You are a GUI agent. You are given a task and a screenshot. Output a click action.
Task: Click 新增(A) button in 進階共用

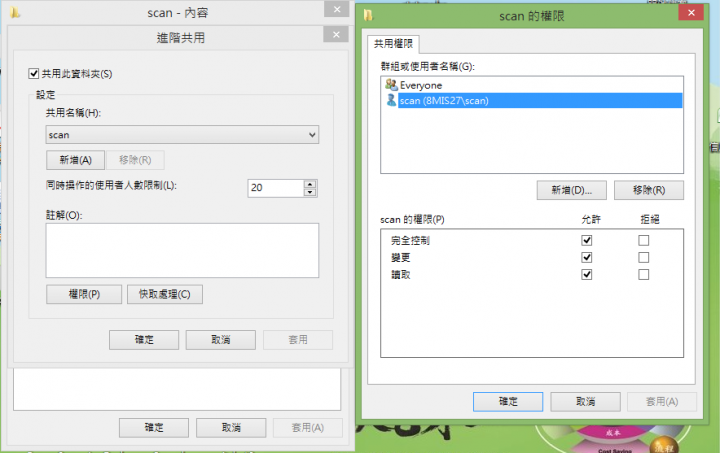75,160
